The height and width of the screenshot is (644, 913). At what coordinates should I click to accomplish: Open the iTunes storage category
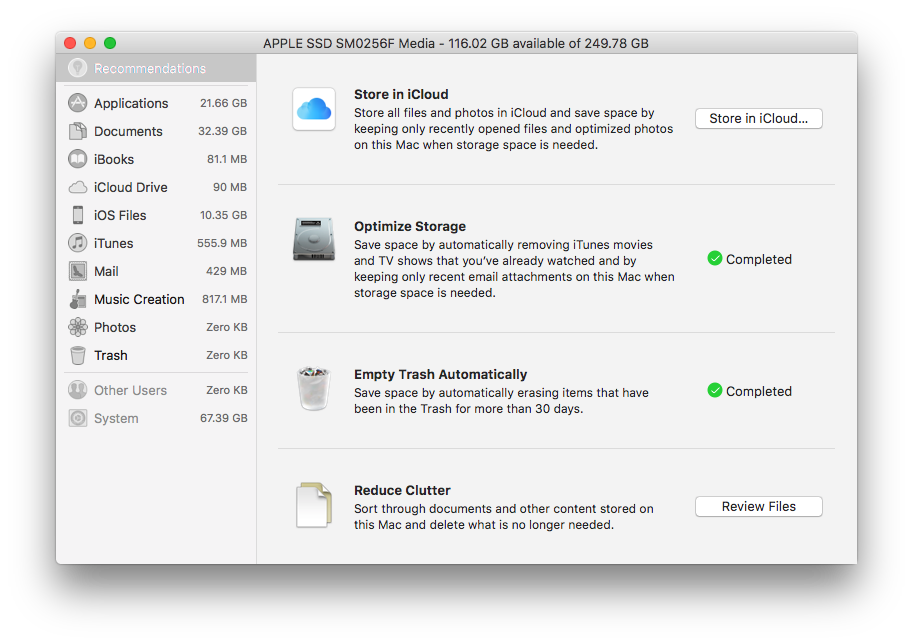113,243
